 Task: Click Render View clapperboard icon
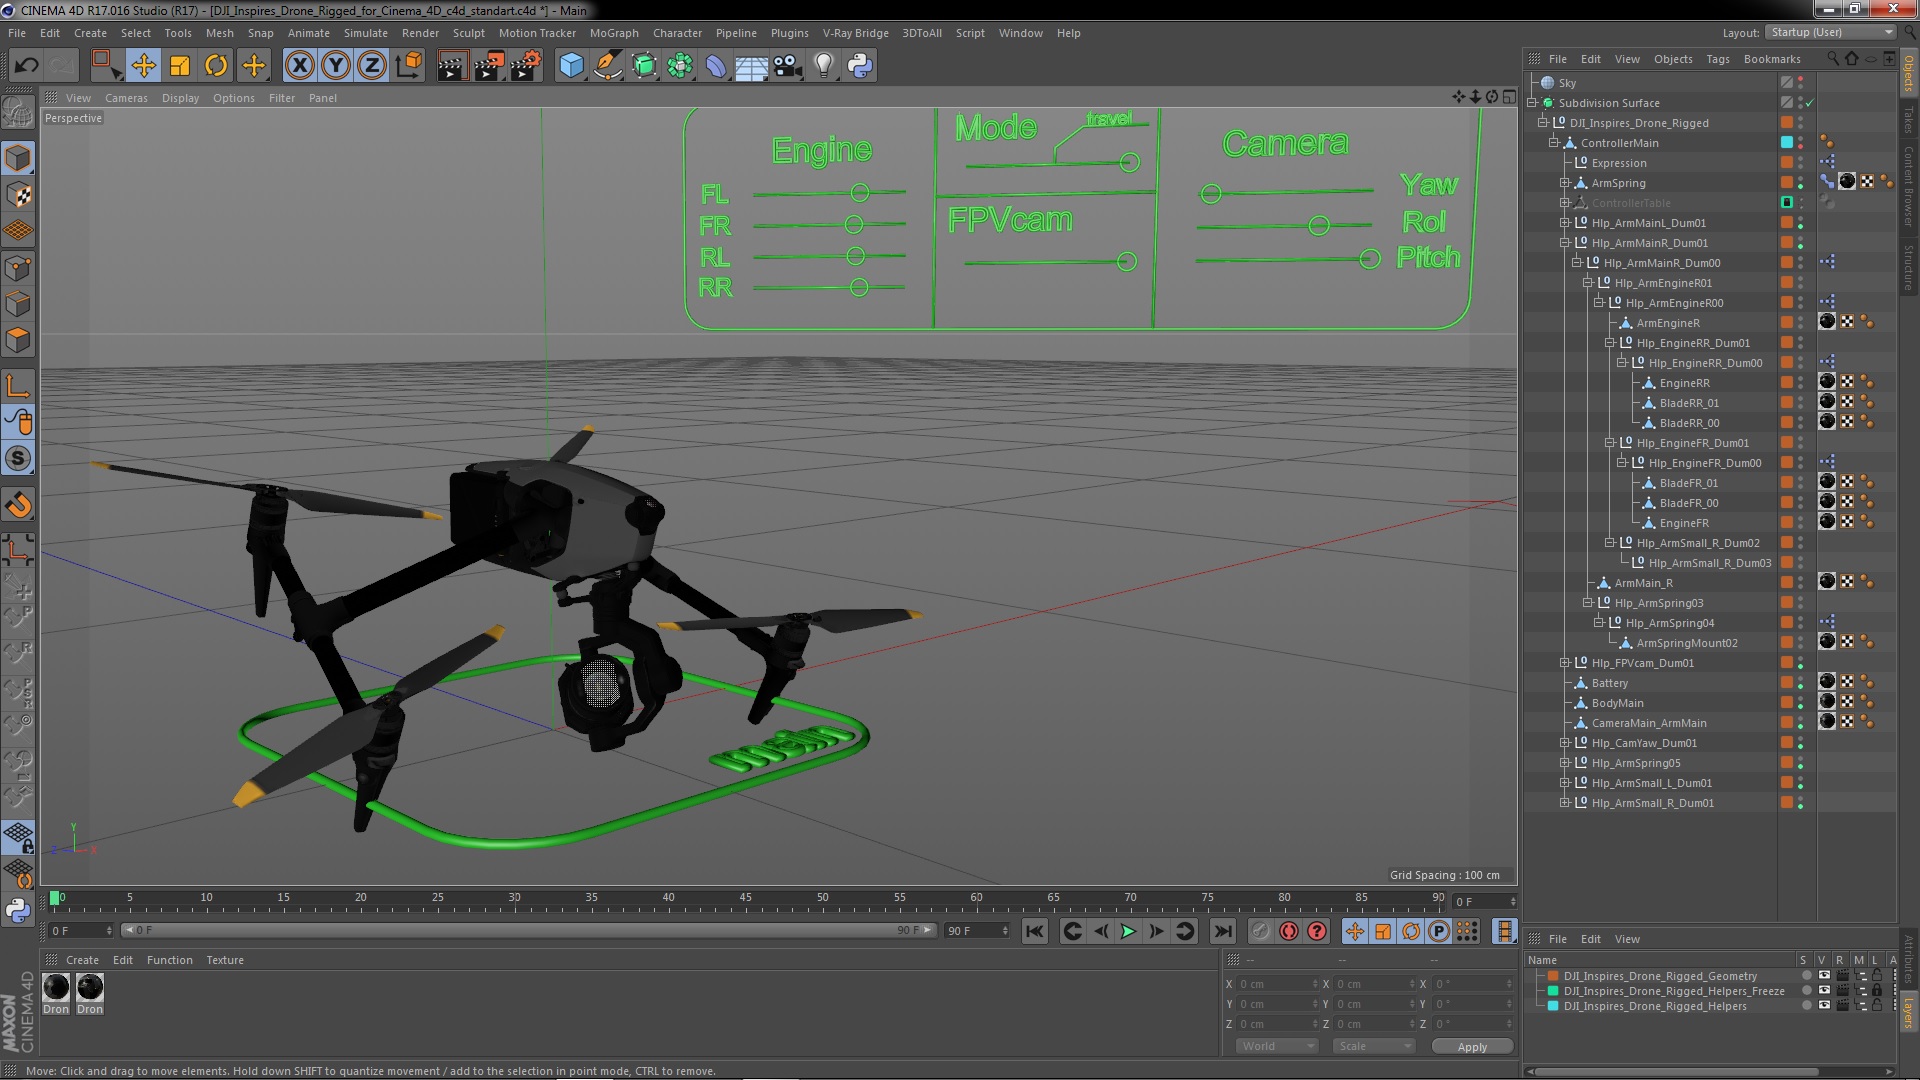pos(452,66)
